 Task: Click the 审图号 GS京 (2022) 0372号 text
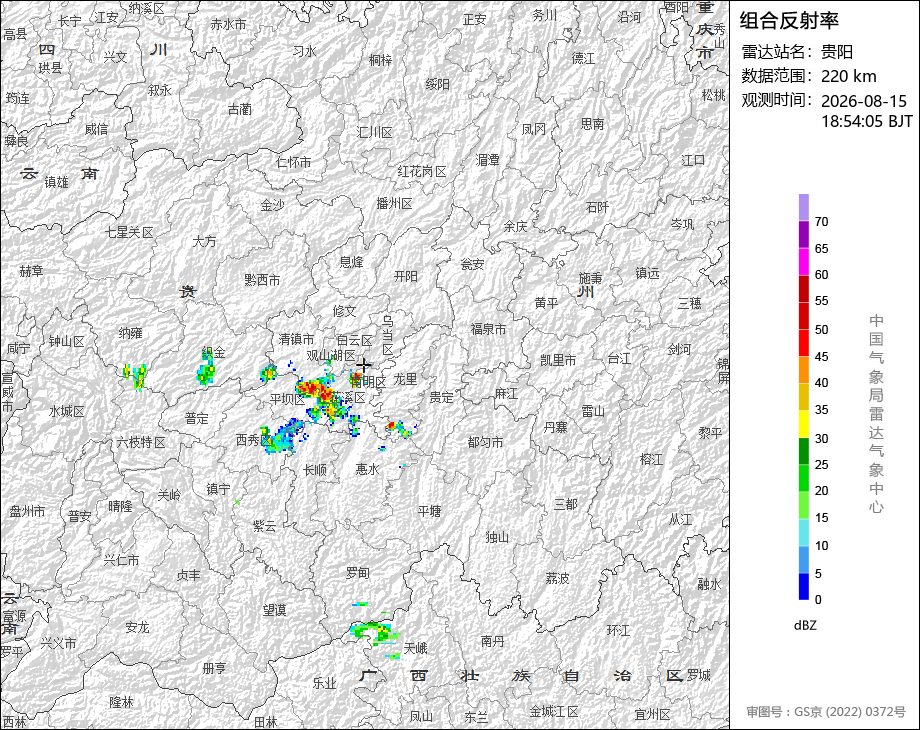point(826,712)
